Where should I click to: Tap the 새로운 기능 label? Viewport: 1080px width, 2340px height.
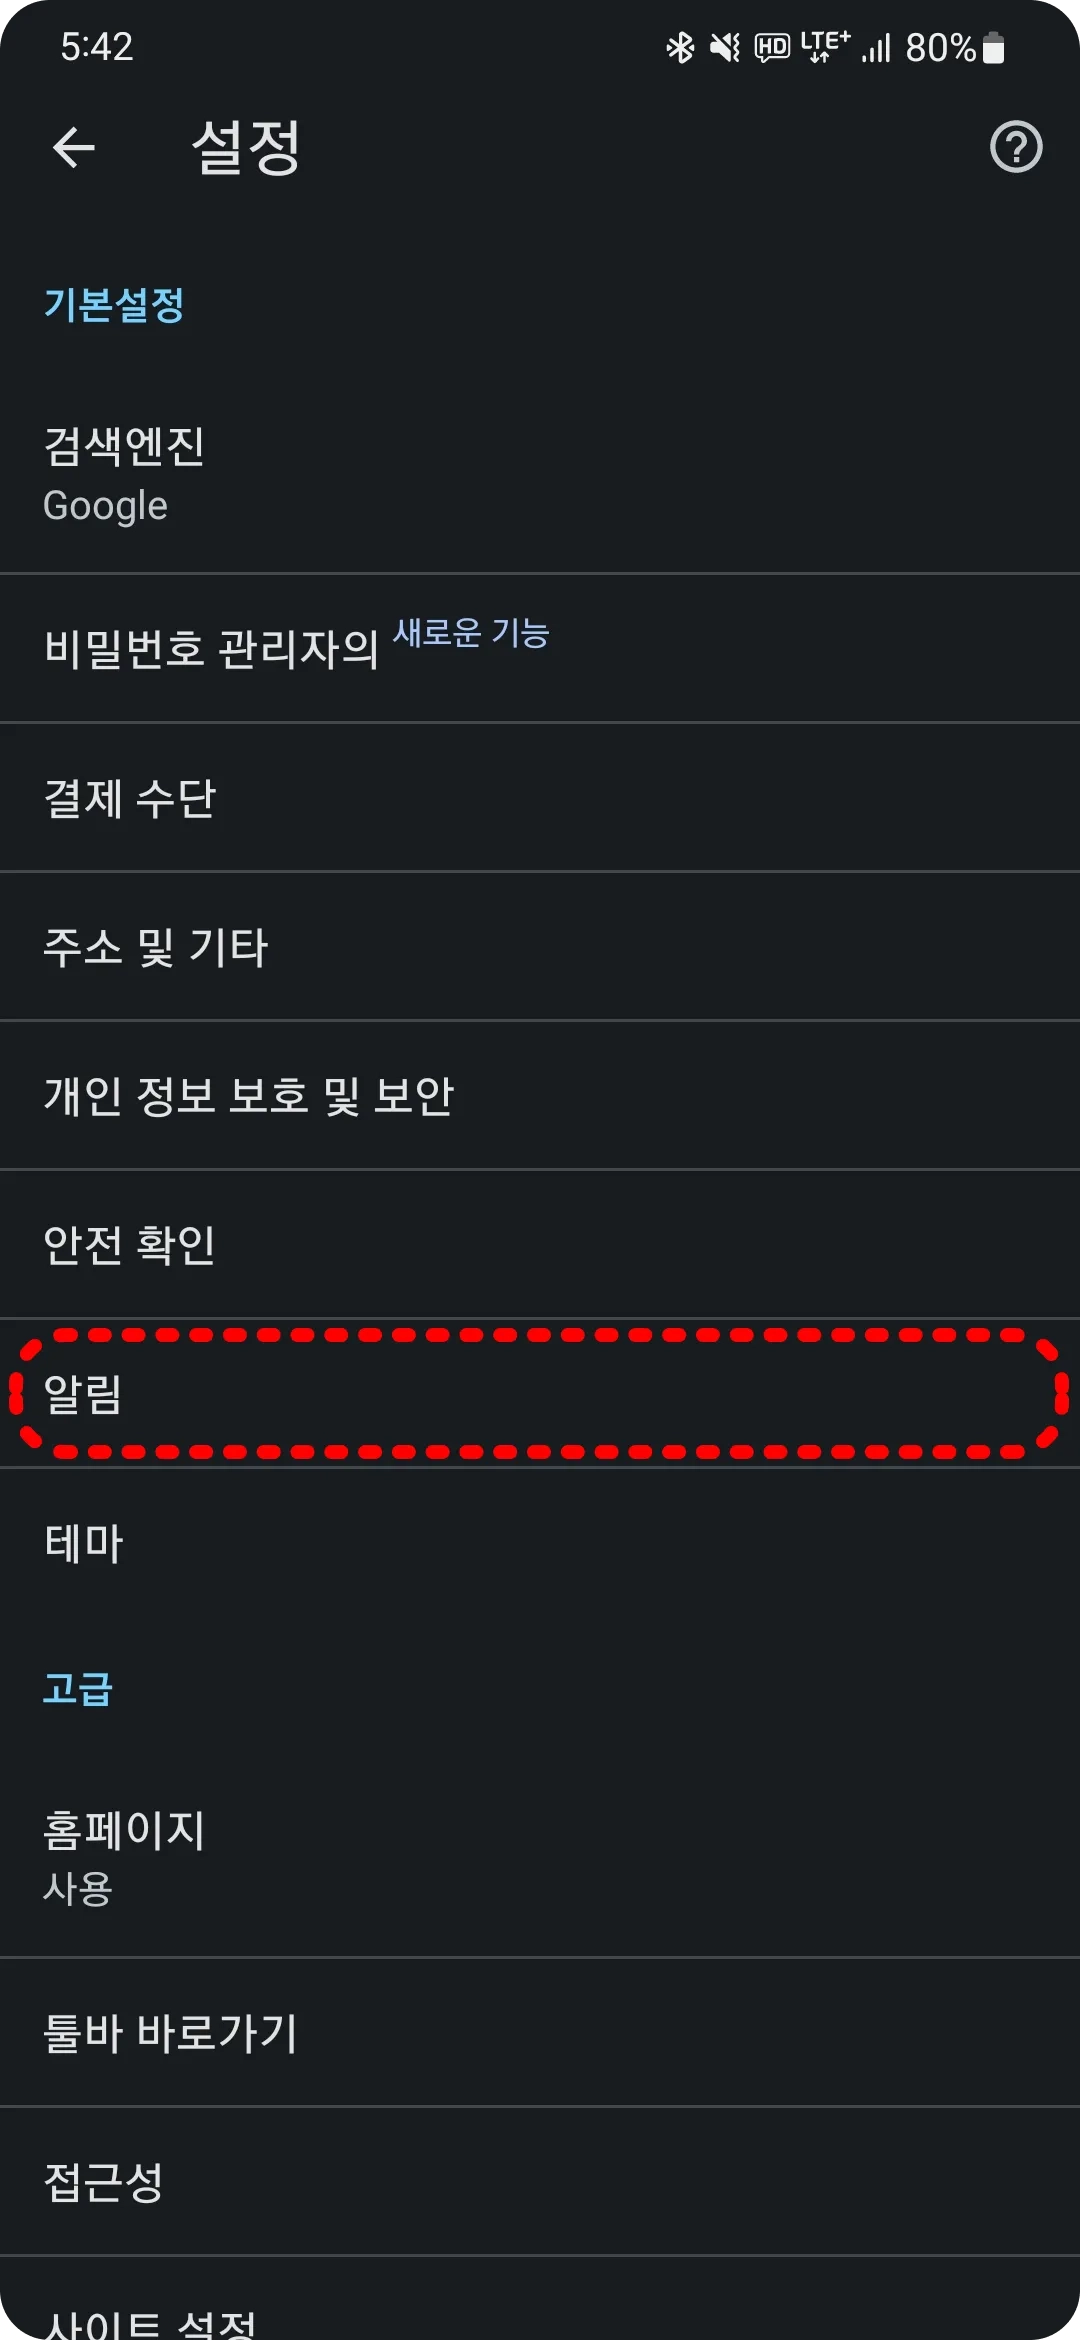pyautogui.click(x=471, y=632)
